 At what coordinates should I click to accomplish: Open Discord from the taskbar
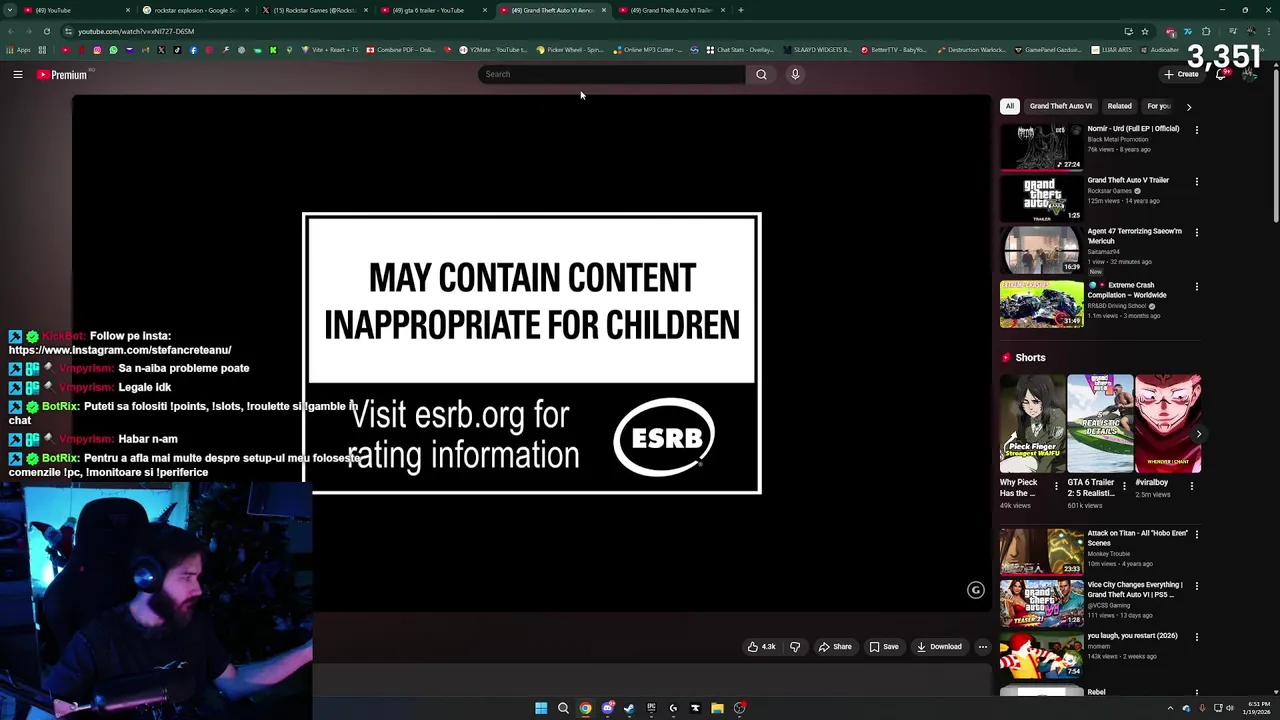coord(607,708)
